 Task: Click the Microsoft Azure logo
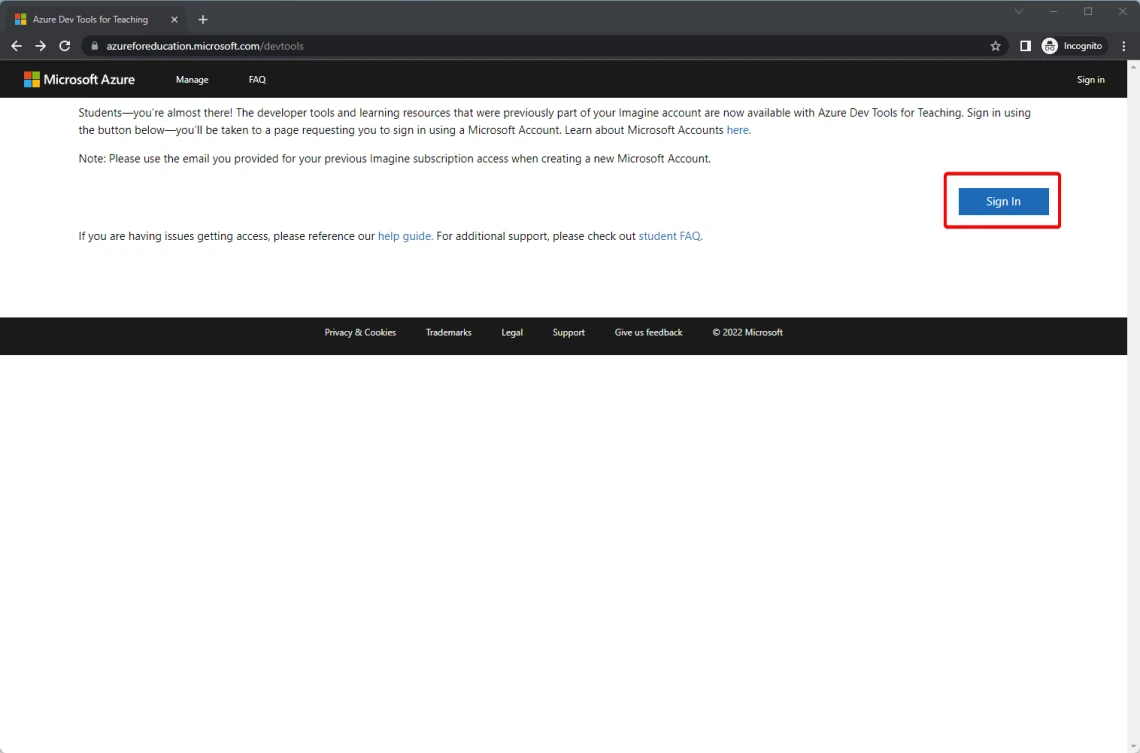(x=79, y=79)
